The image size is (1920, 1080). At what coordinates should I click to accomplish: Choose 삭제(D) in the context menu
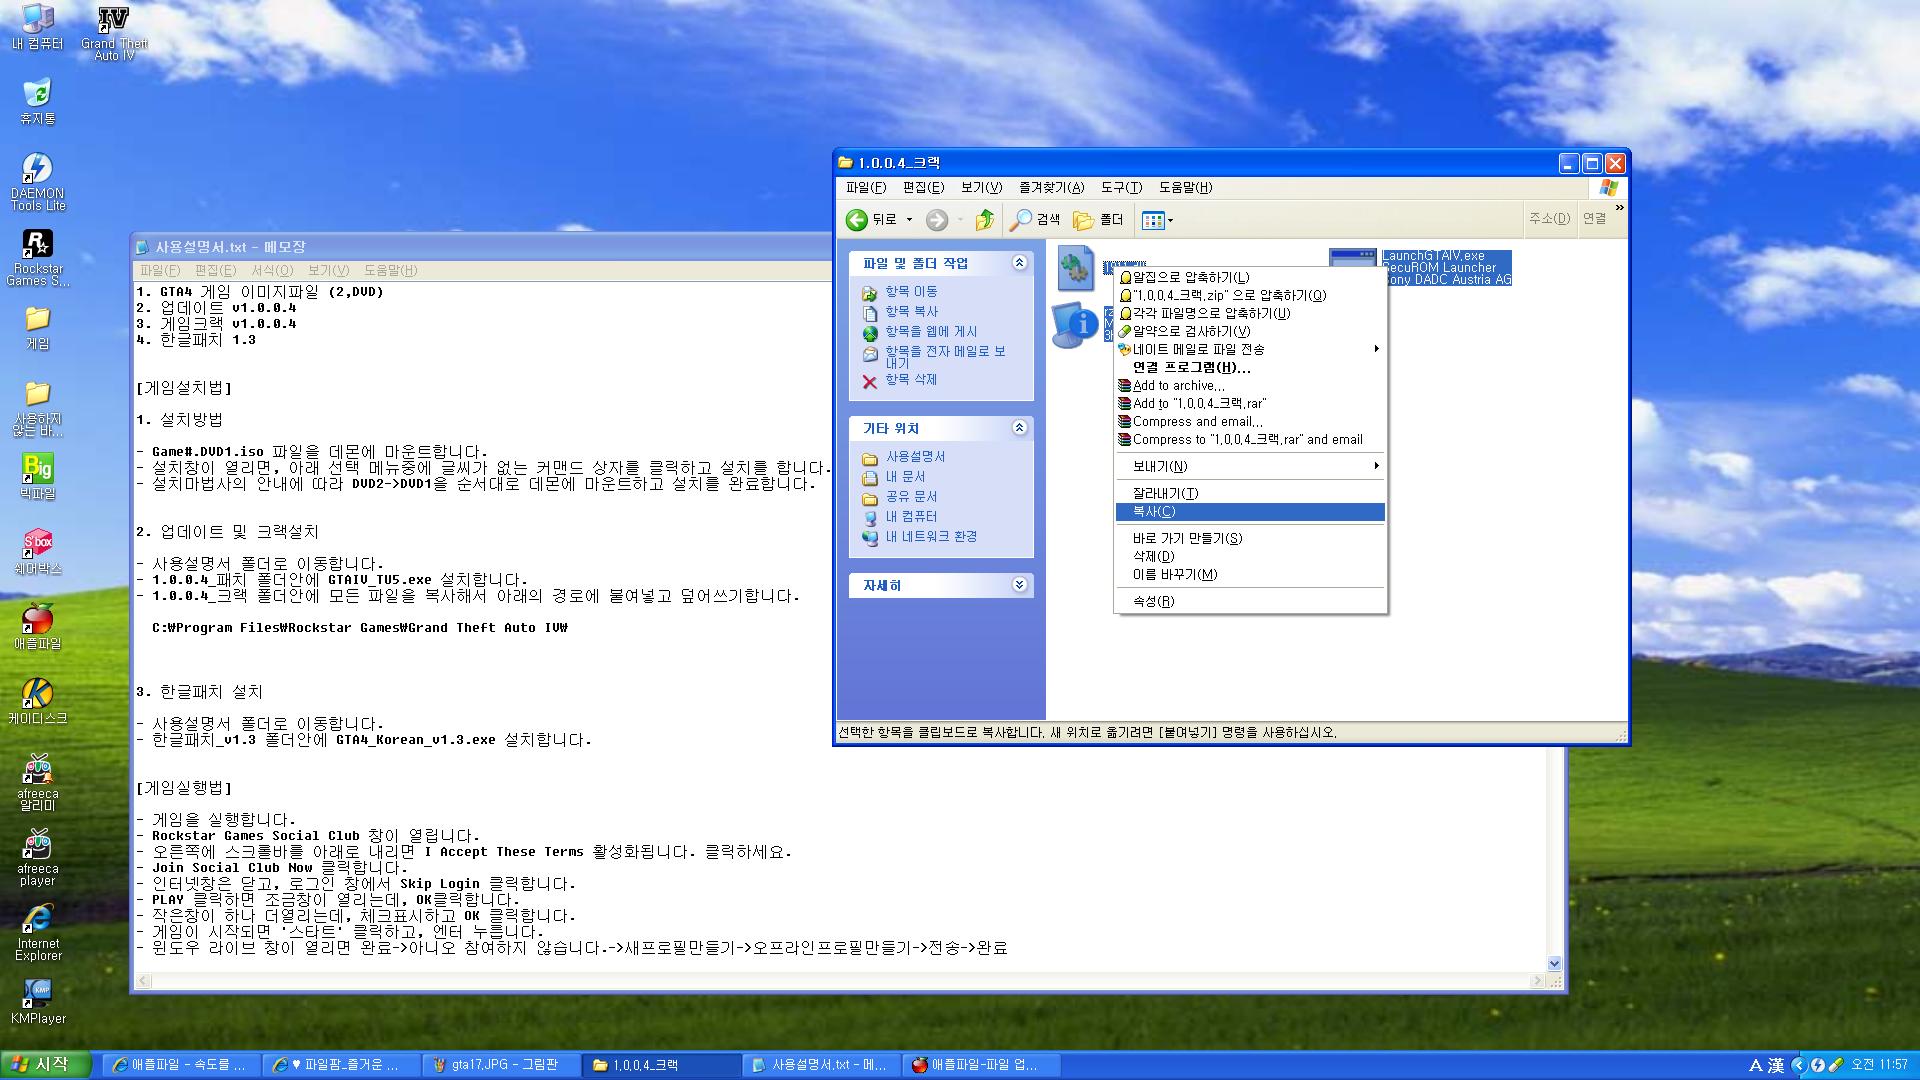(x=1250, y=557)
